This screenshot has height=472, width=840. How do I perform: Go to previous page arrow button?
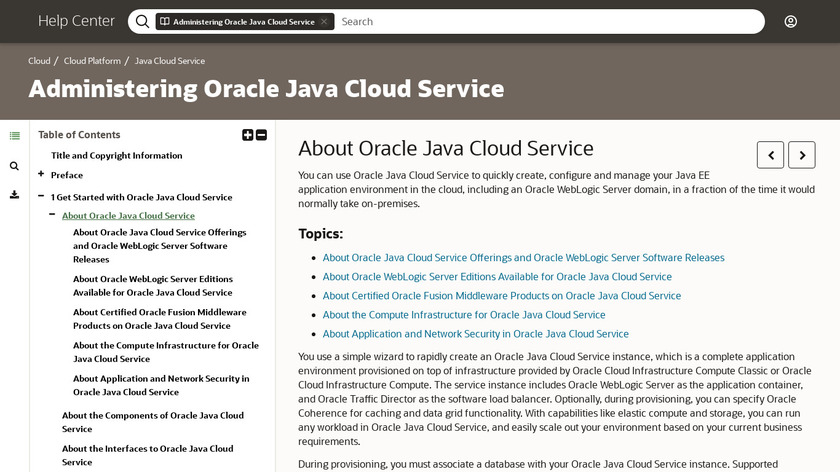click(770, 155)
